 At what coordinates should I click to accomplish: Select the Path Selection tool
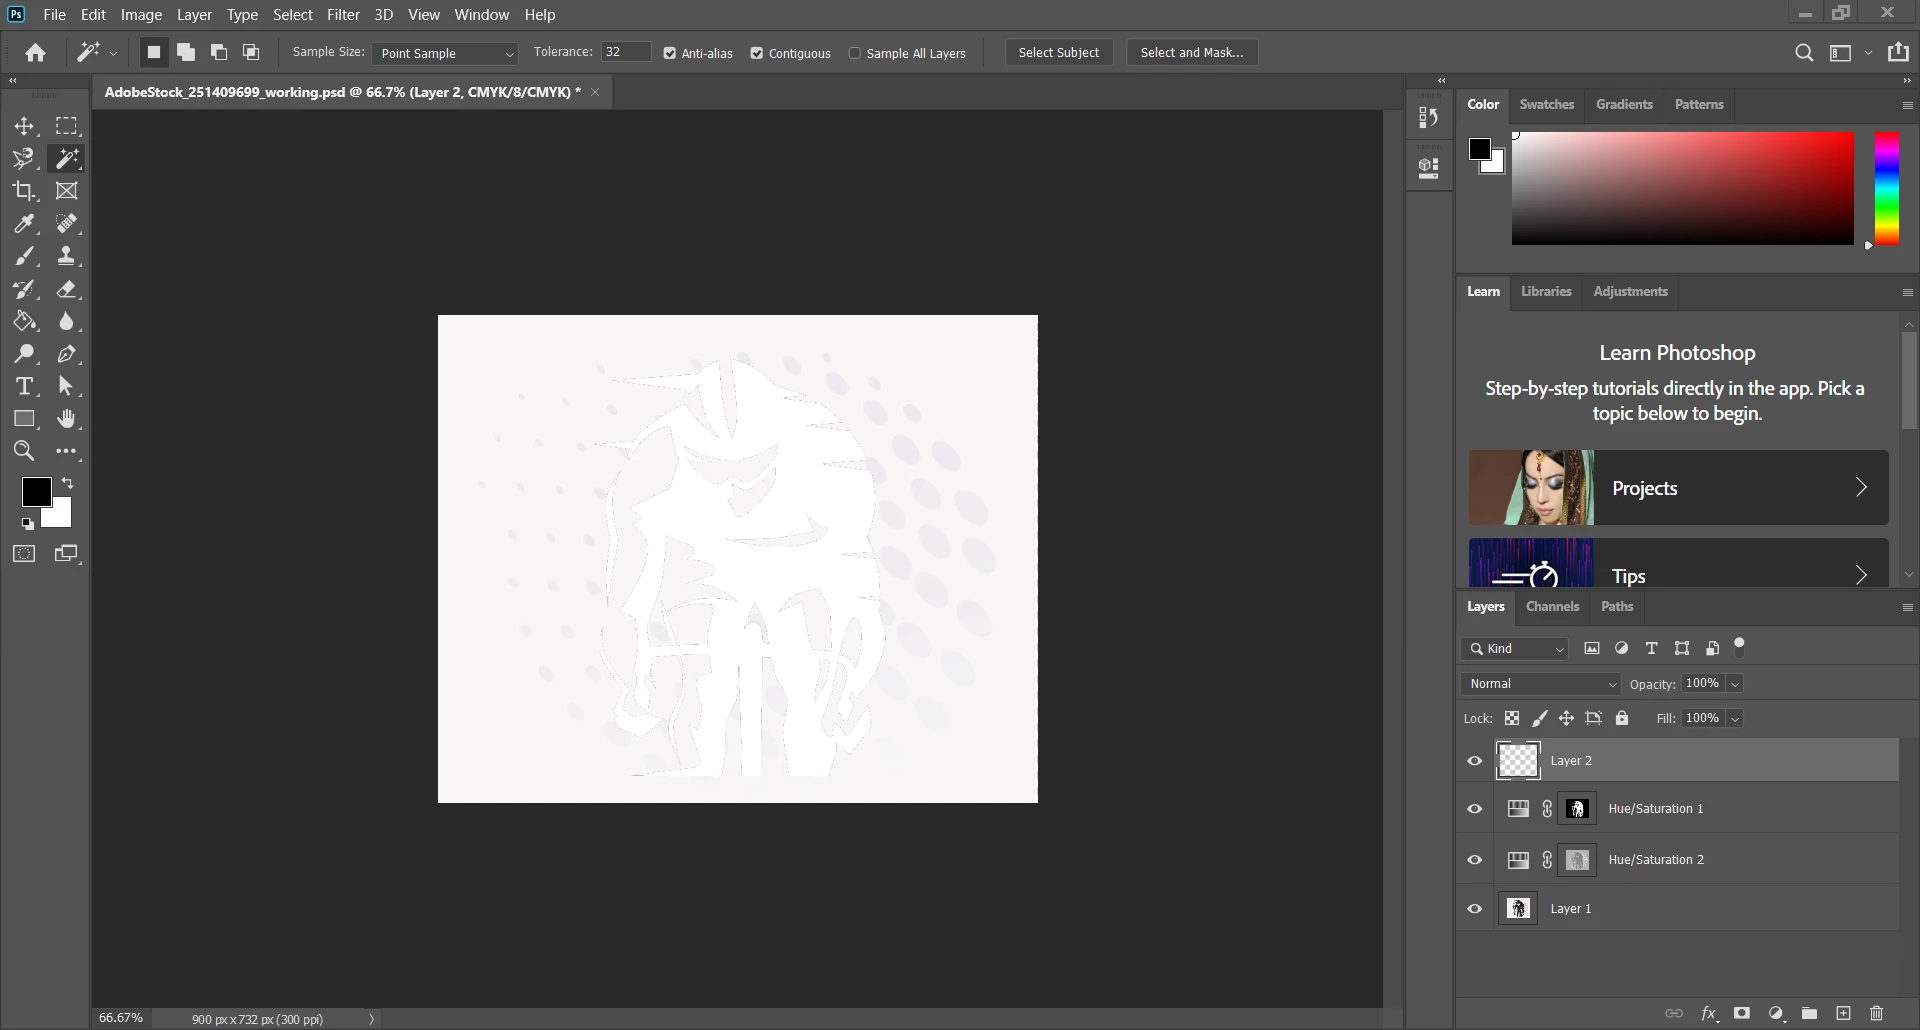(67, 386)
